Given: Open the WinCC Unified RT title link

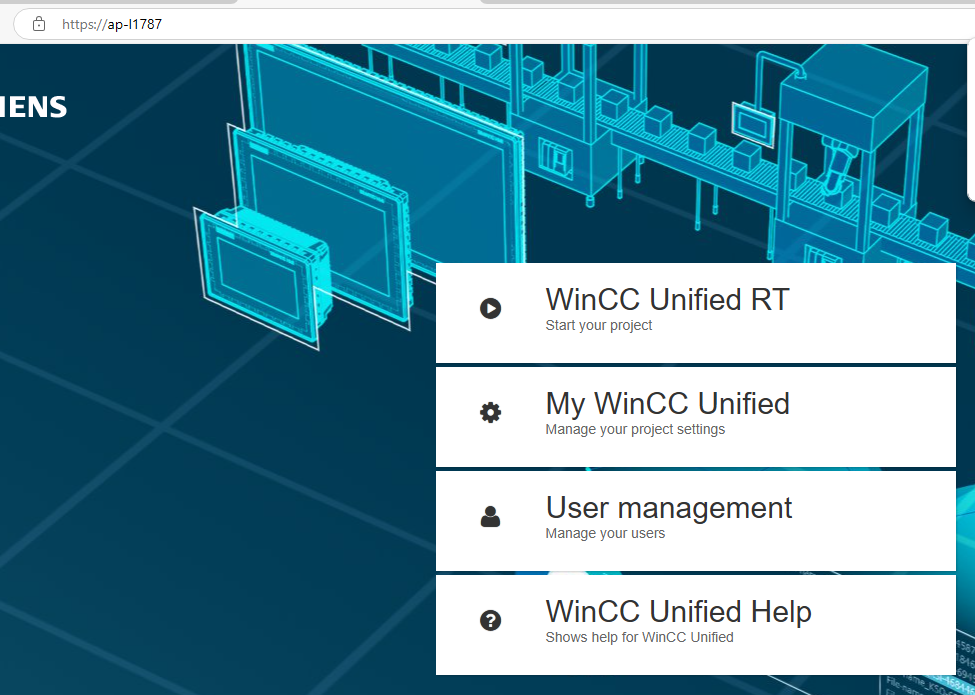Looking at the screenshot, I should [667, 300].
